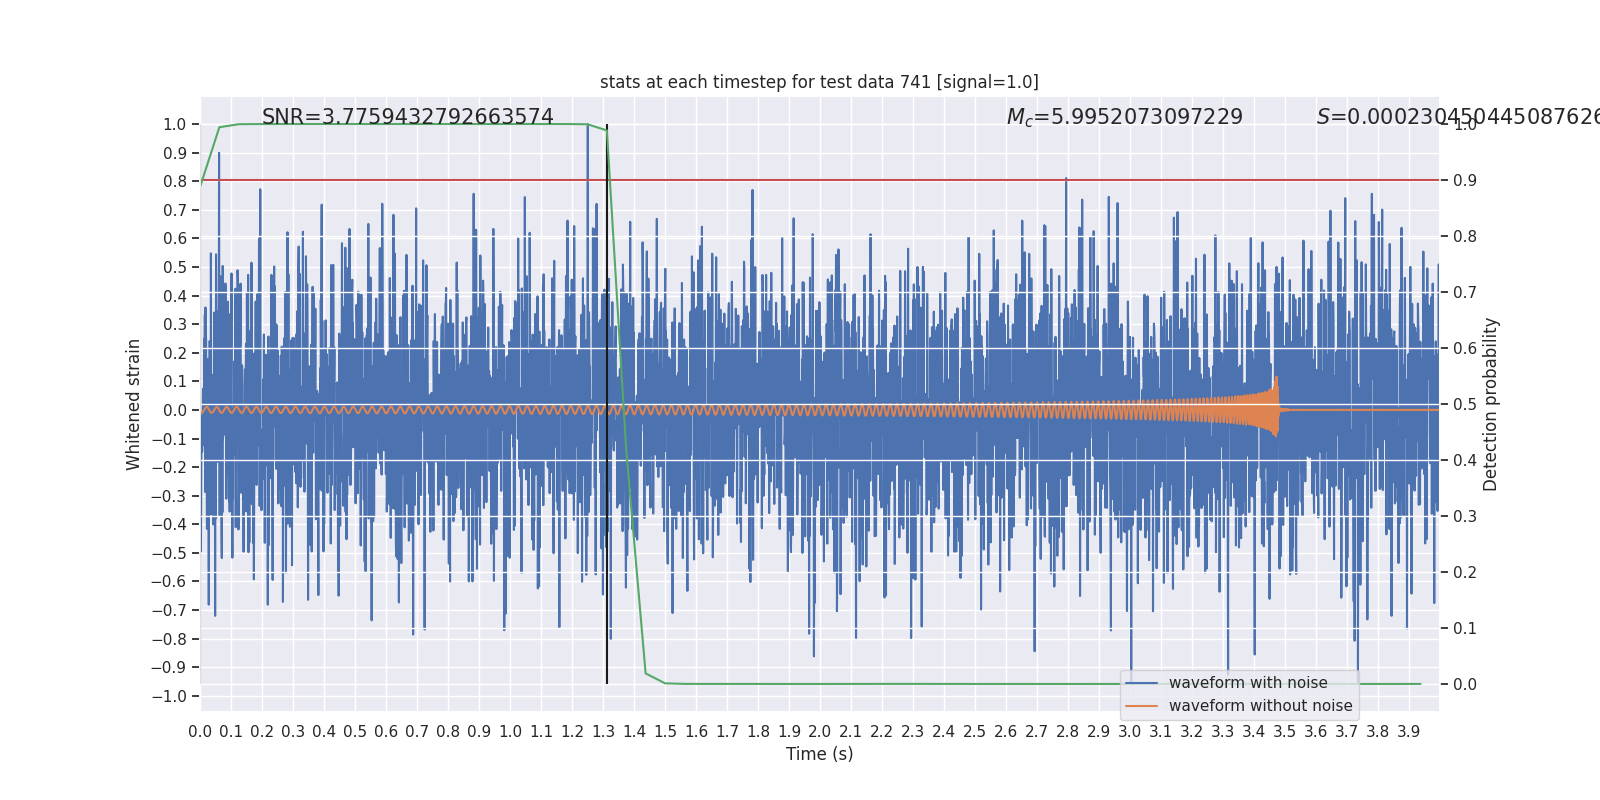Click the x-axis tick label 2.0

tap(820, 732)
